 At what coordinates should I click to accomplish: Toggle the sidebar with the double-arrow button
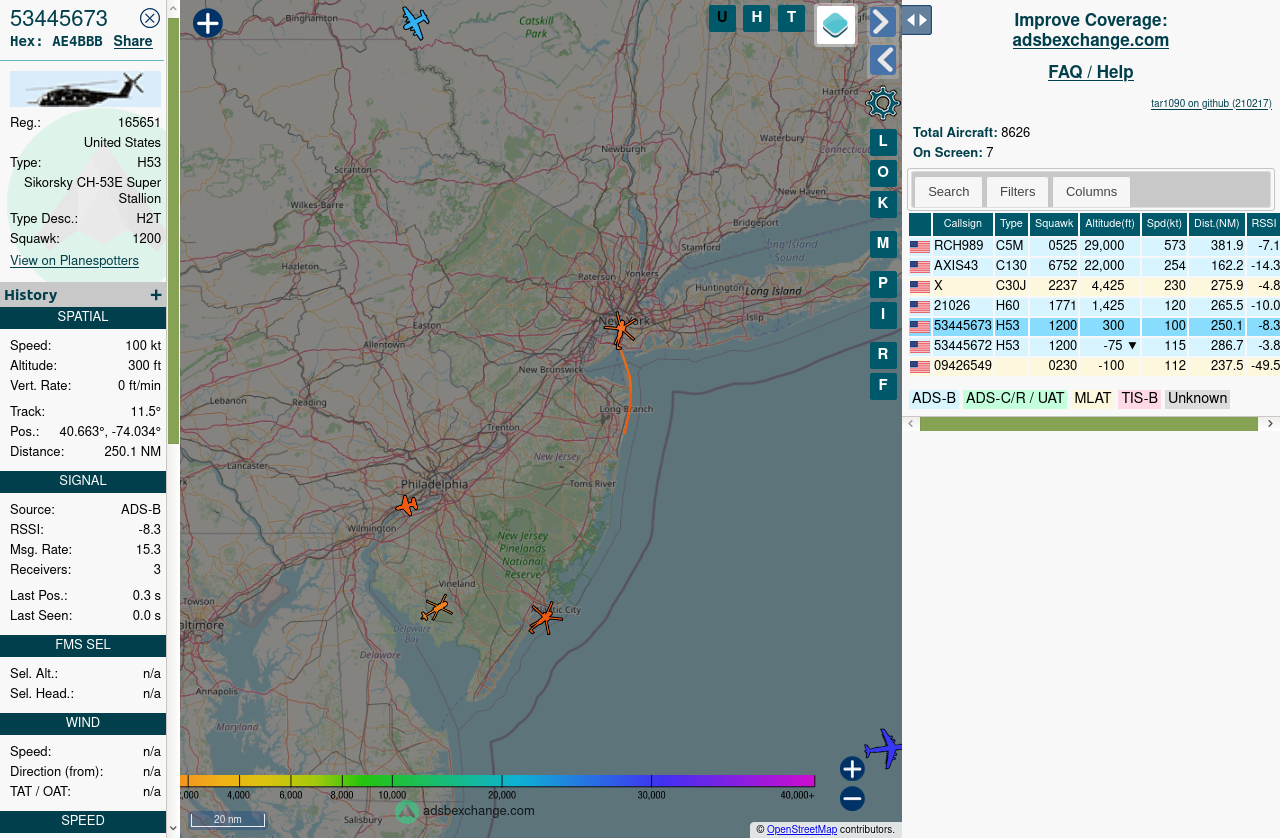click(x=917, y=20)
